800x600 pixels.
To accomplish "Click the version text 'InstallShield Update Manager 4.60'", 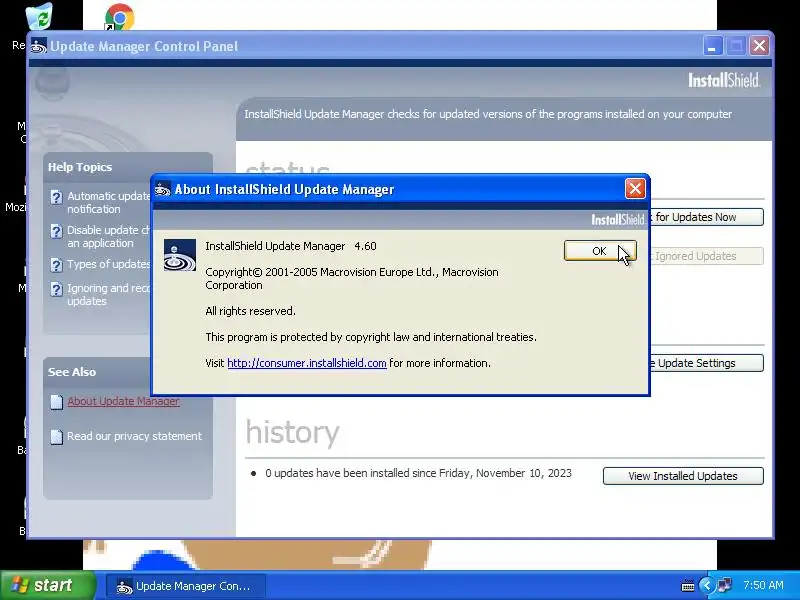I will point(291,246).
